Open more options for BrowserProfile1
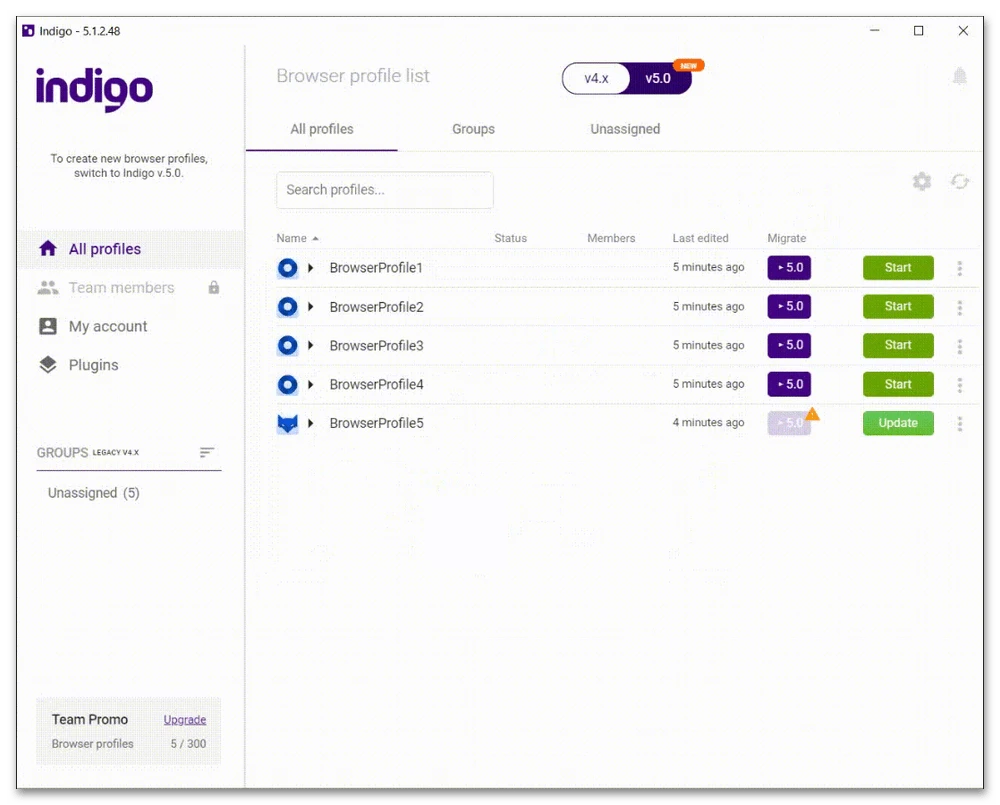 click(x=959, y=268)
